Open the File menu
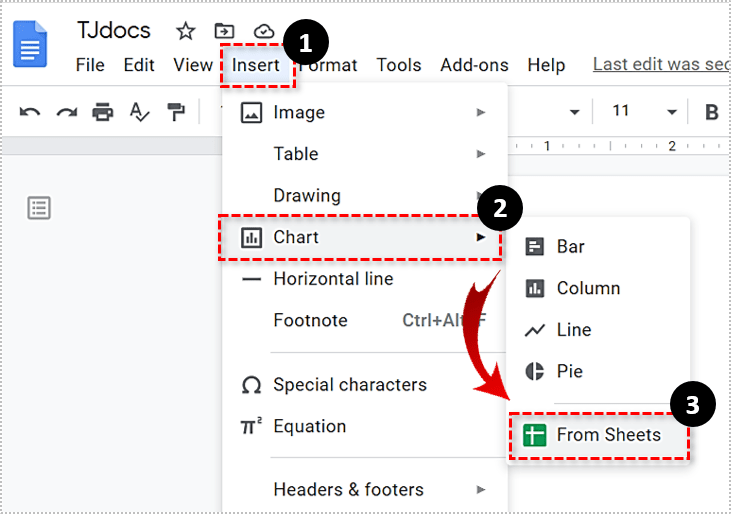 tap(90, 65)
